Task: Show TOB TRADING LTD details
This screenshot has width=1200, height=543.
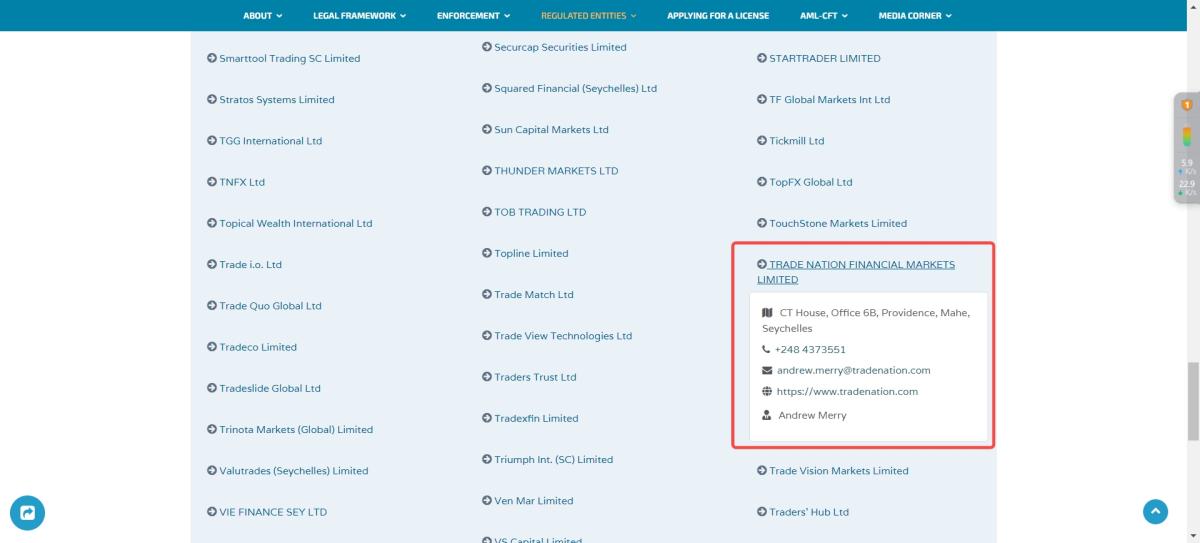Action: pos(534,212)
